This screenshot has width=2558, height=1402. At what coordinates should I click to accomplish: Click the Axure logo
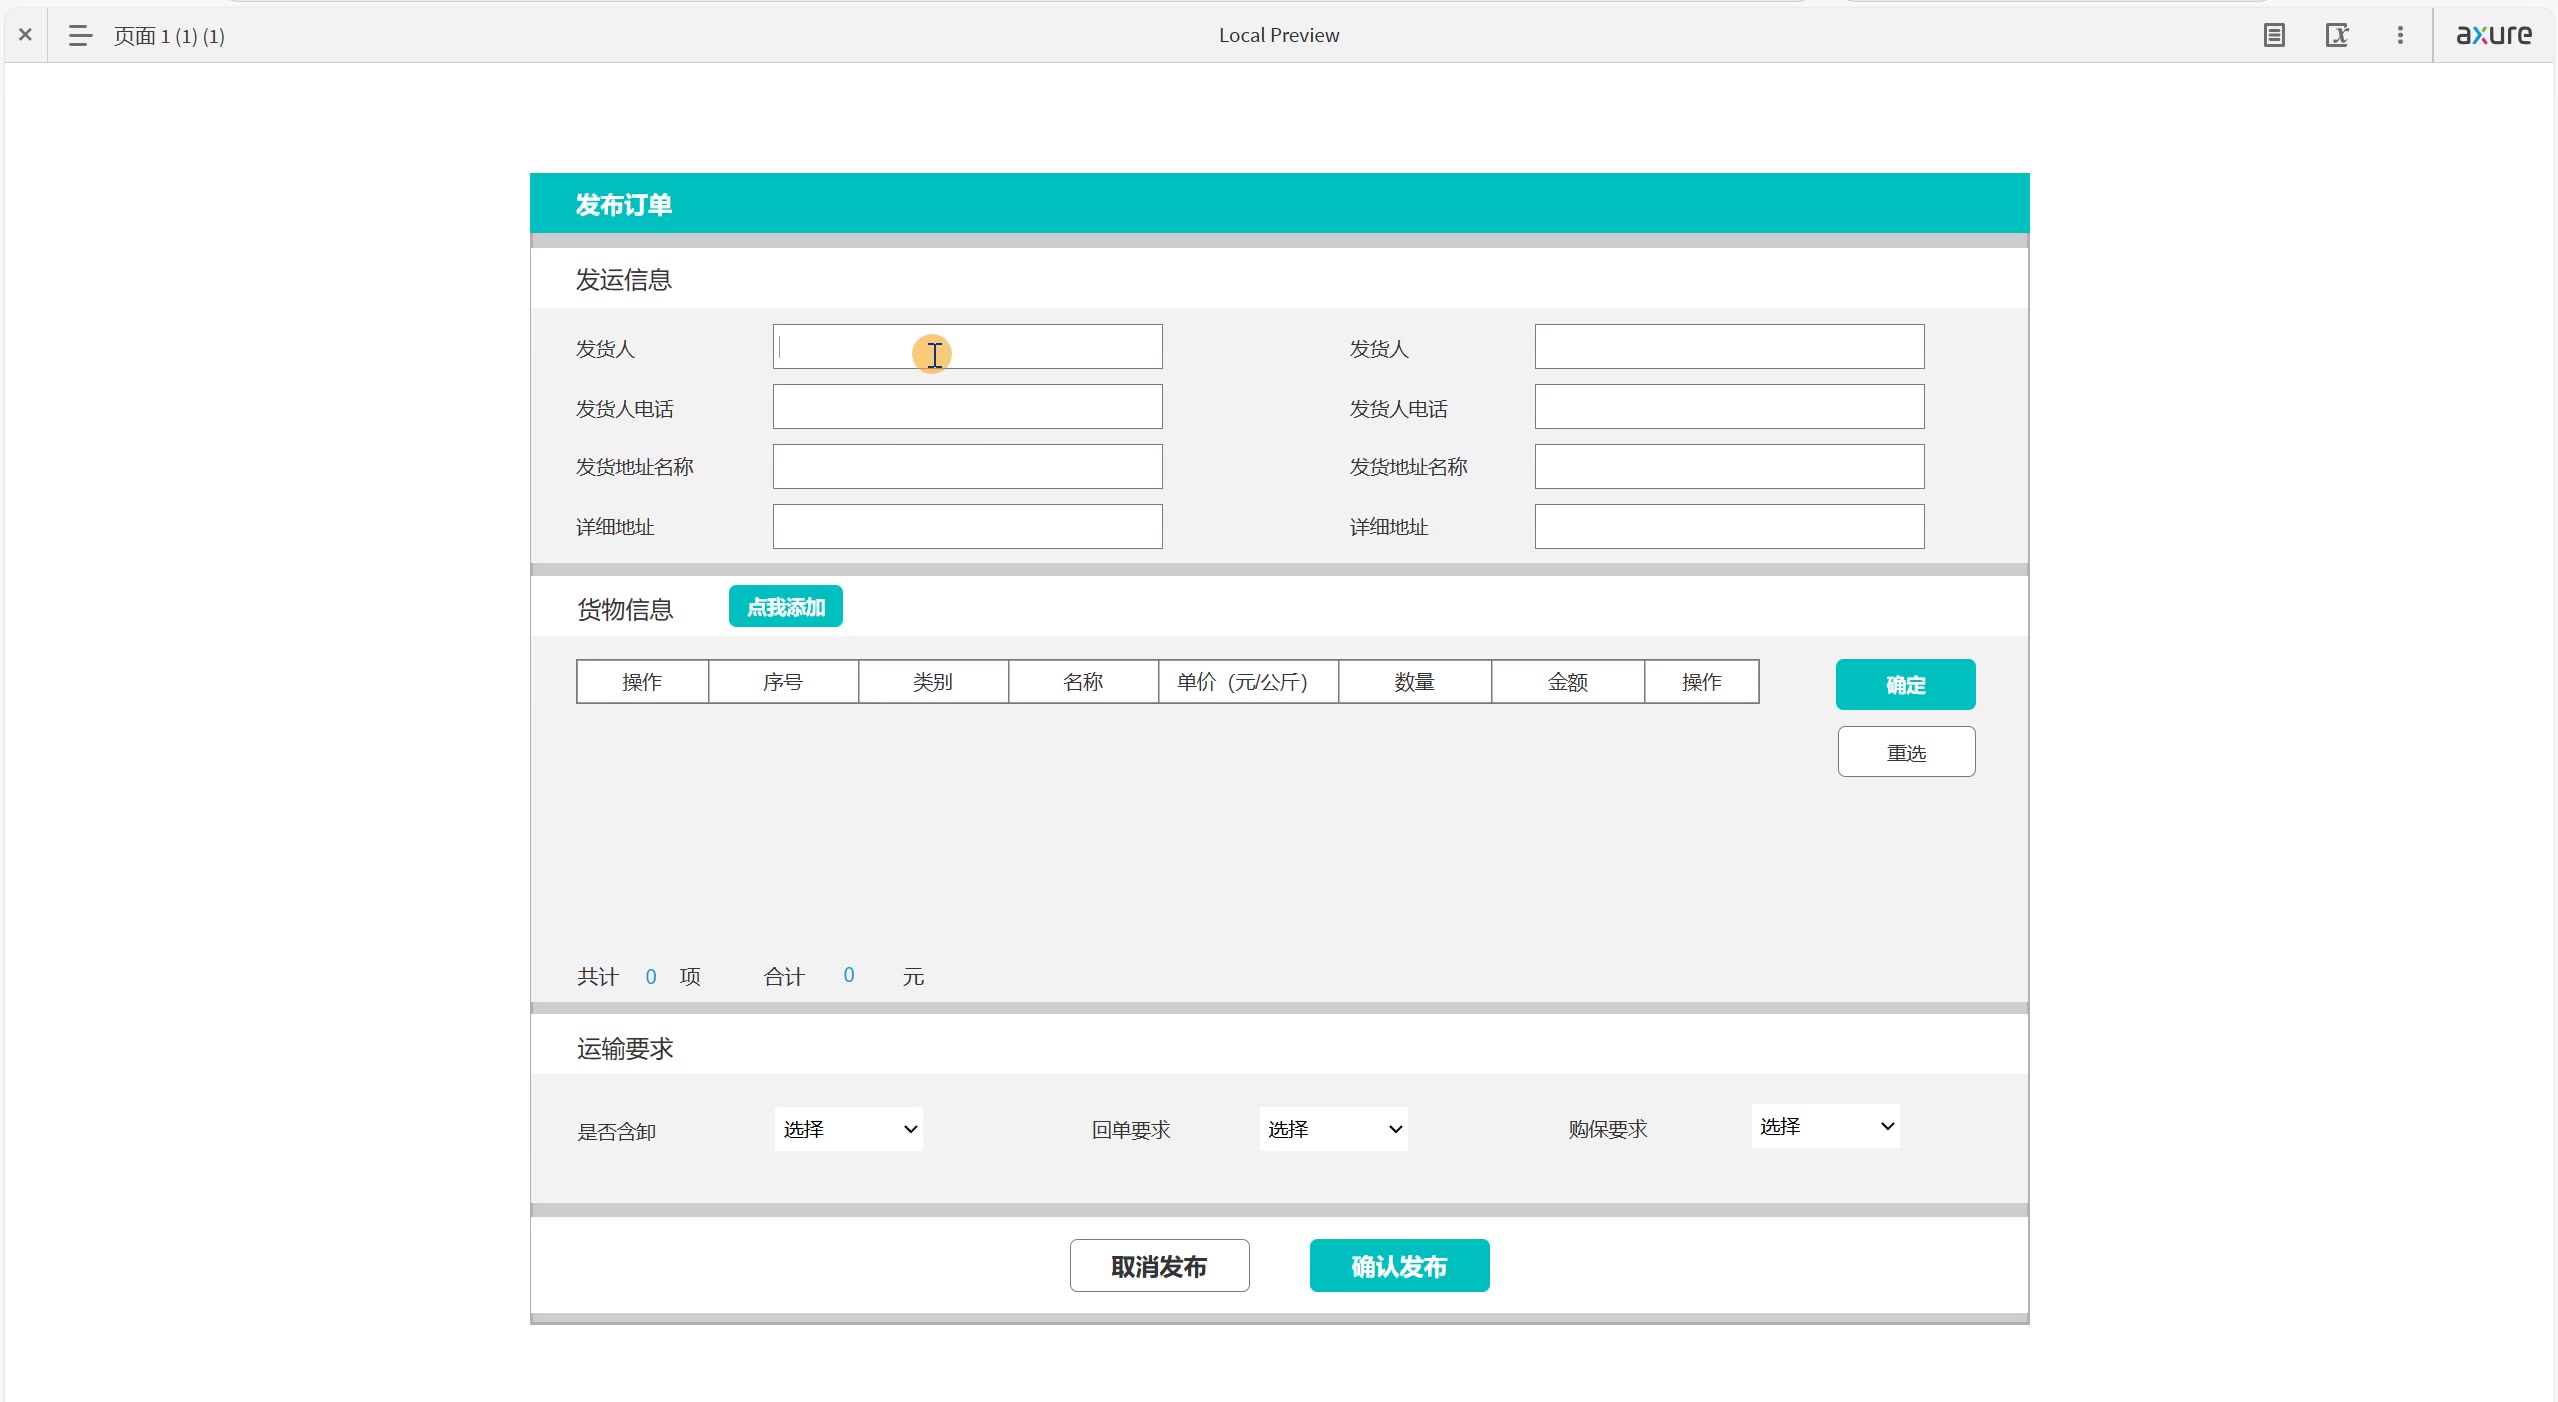[x=2493, y=35]
